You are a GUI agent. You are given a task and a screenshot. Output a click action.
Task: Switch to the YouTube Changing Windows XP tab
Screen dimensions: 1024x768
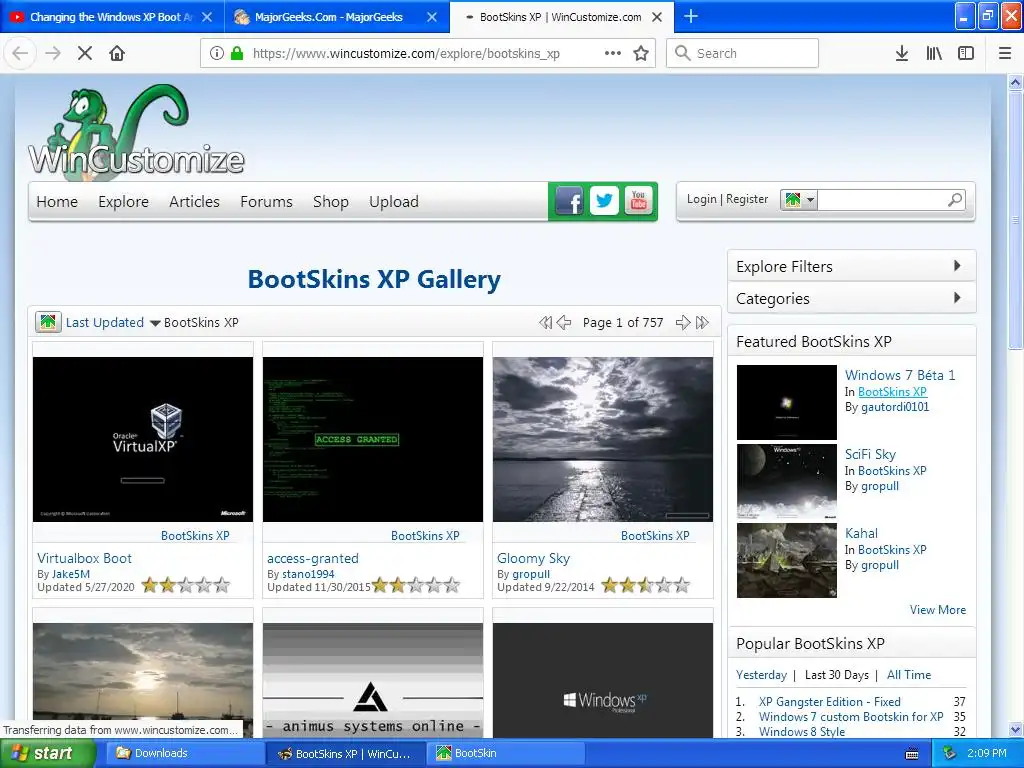(112, 17)
